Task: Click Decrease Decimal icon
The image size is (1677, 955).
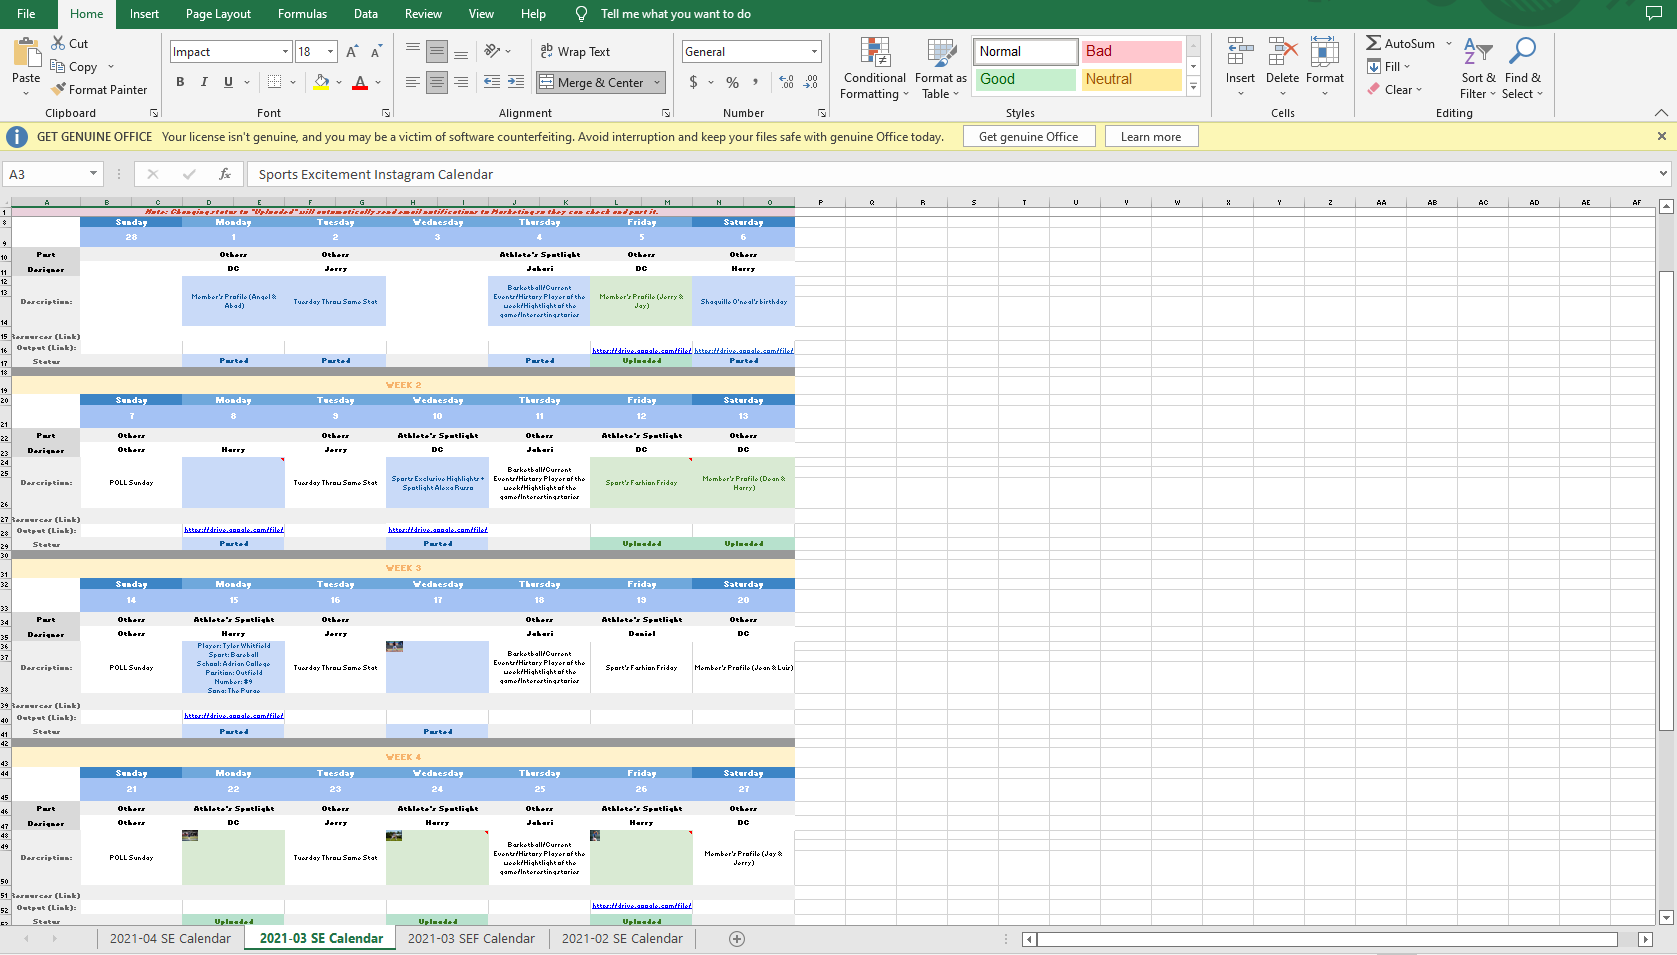Action: 810,82
